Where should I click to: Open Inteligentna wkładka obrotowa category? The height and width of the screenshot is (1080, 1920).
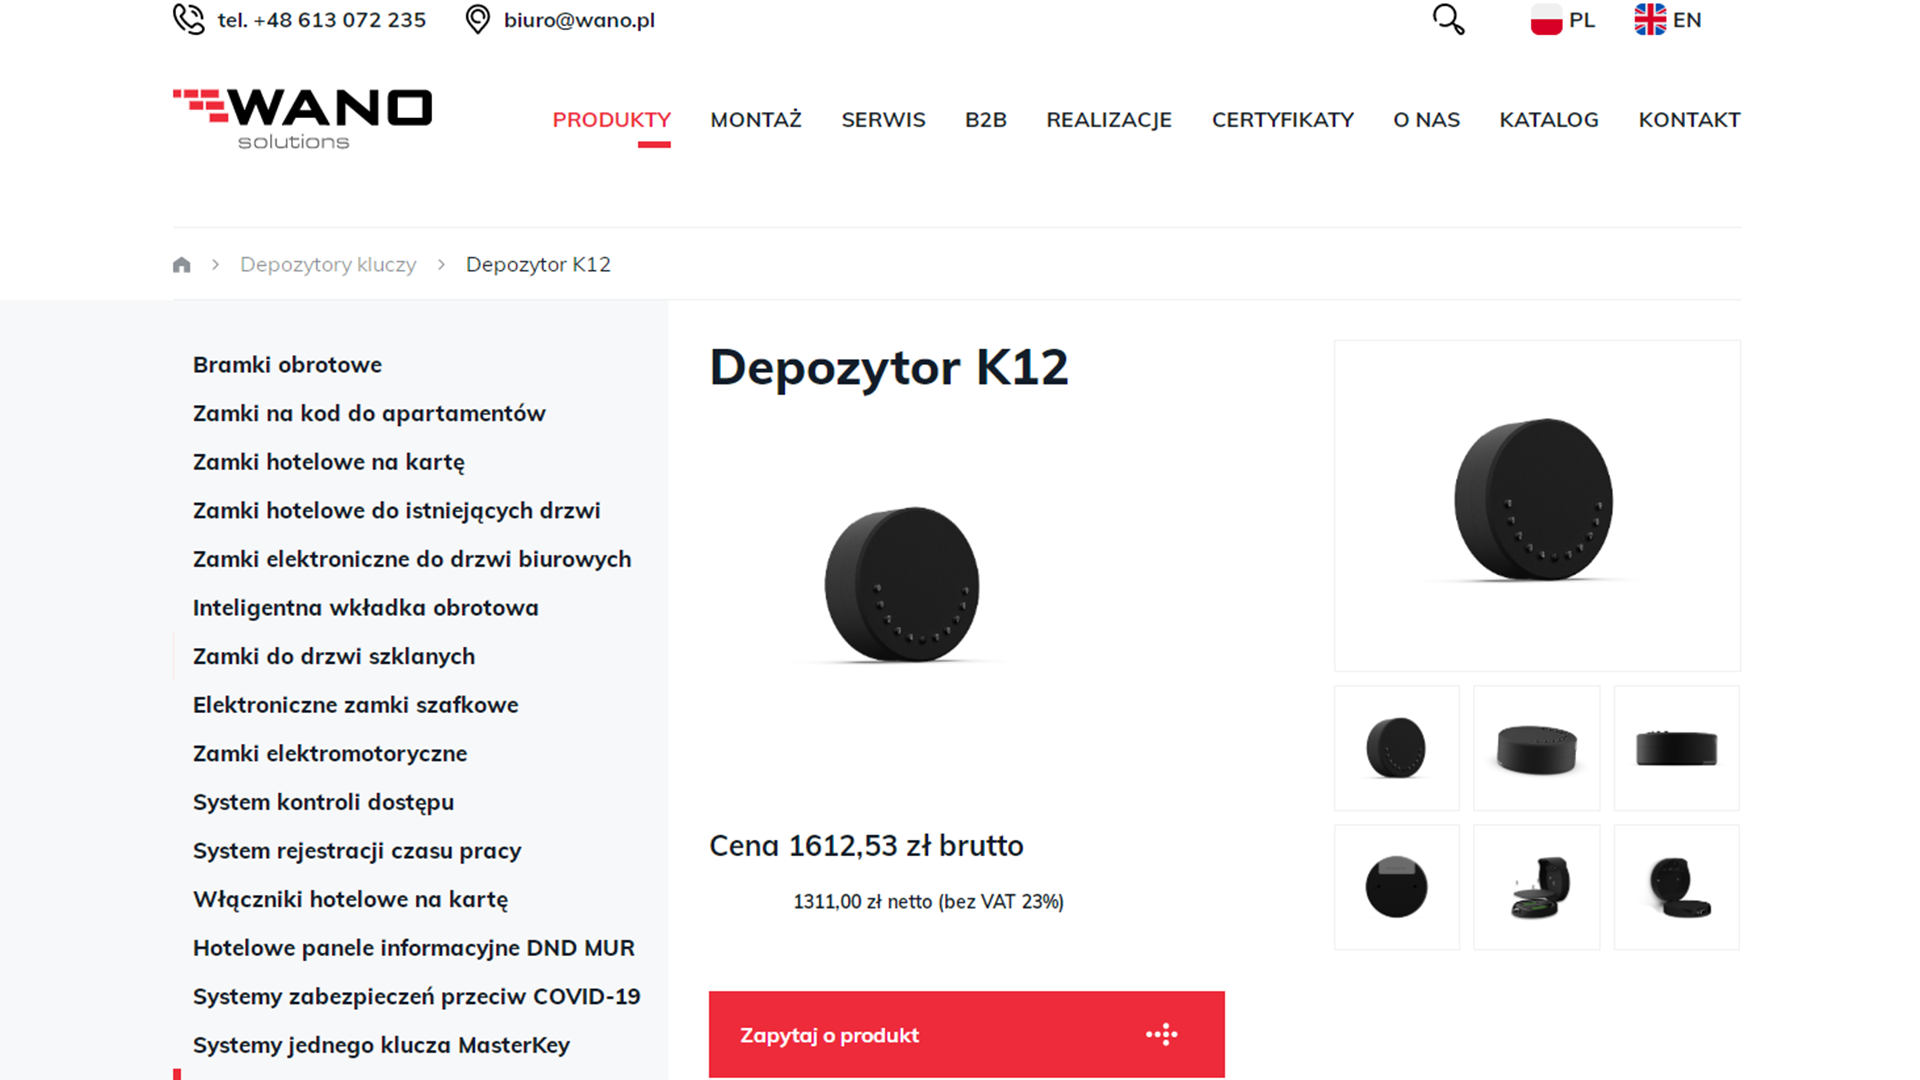(366, 608)
